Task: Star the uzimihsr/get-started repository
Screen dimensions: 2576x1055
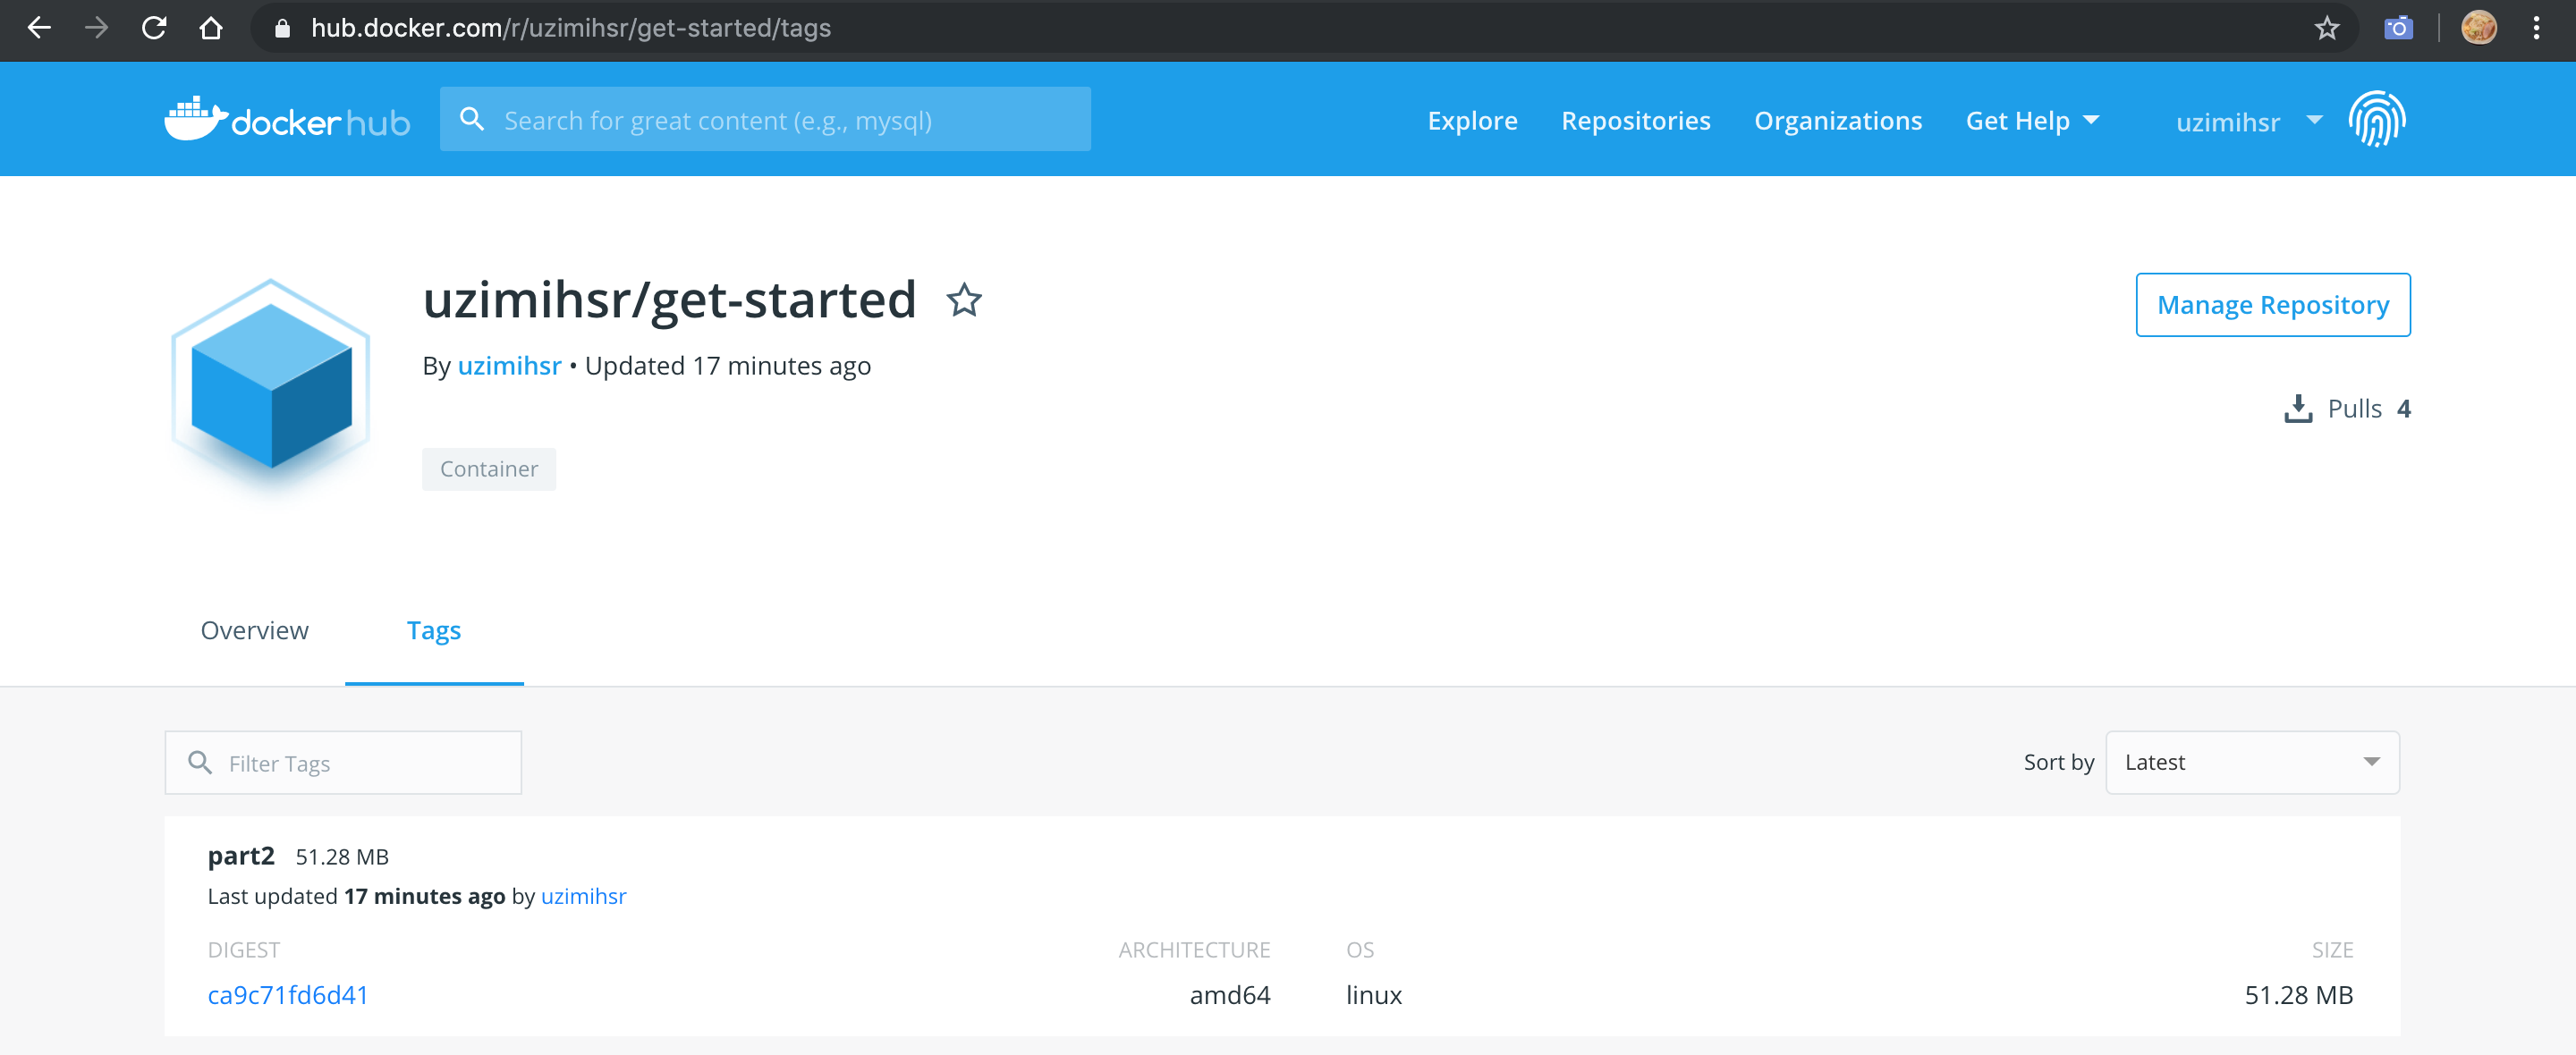Action: [x=964, y=300]
